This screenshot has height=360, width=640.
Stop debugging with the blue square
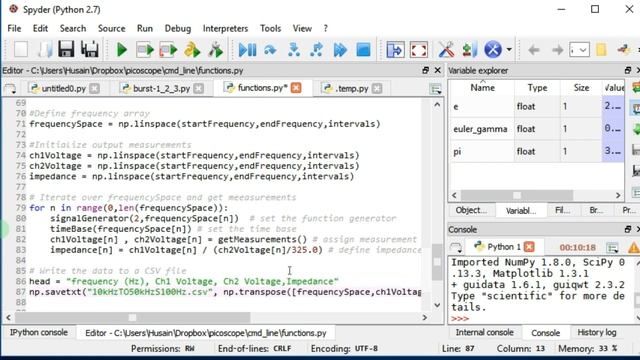363,50
